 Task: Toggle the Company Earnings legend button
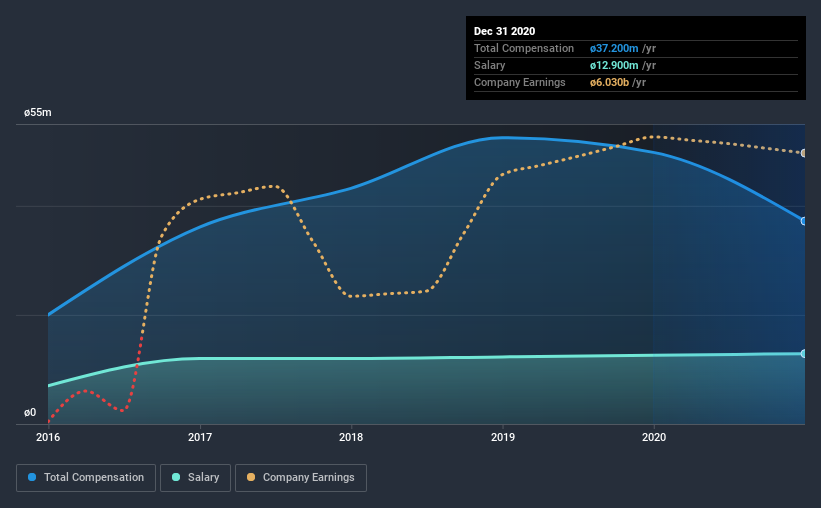click(301, 478)
